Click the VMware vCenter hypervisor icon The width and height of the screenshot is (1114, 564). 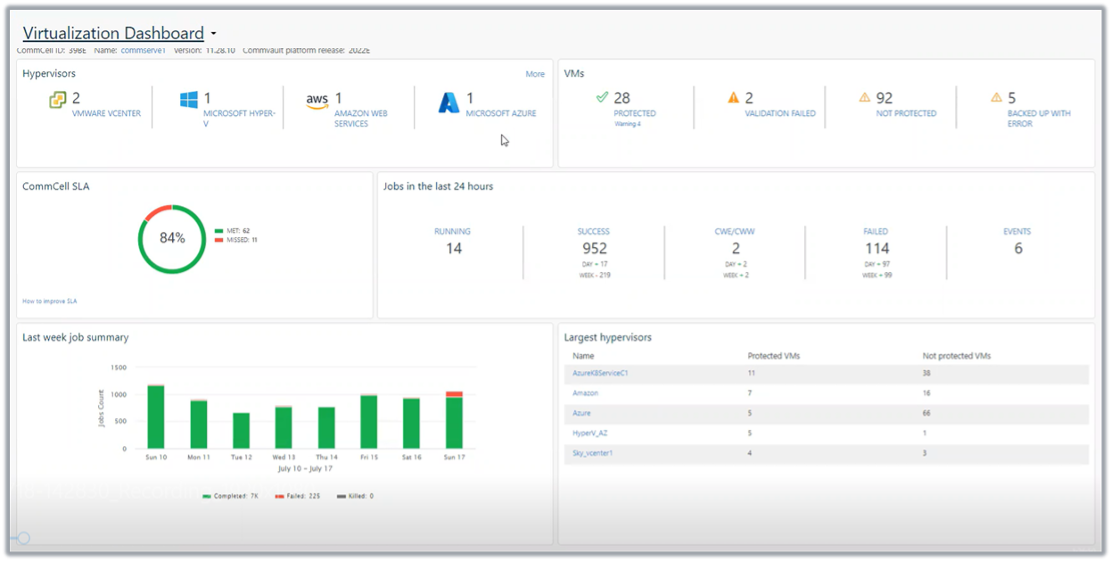(x=58, y=100)
